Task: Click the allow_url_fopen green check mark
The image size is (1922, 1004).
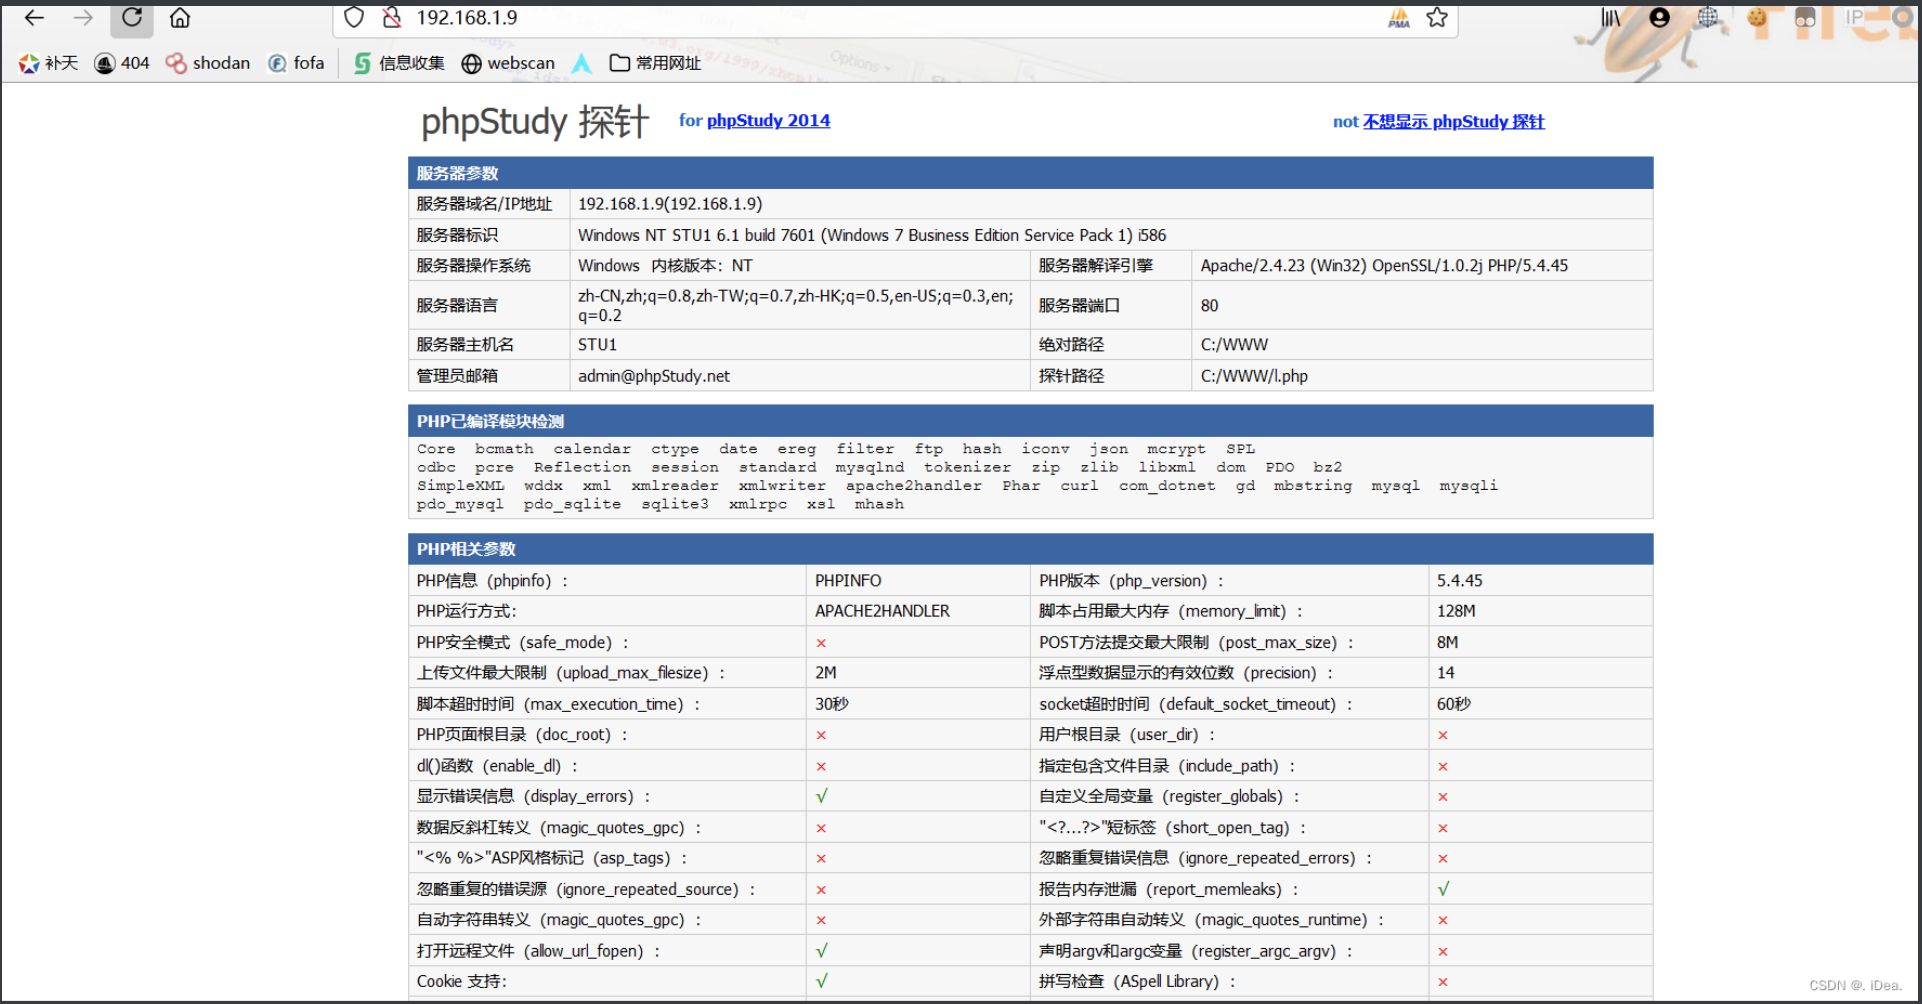Action: tap(822, 951)
